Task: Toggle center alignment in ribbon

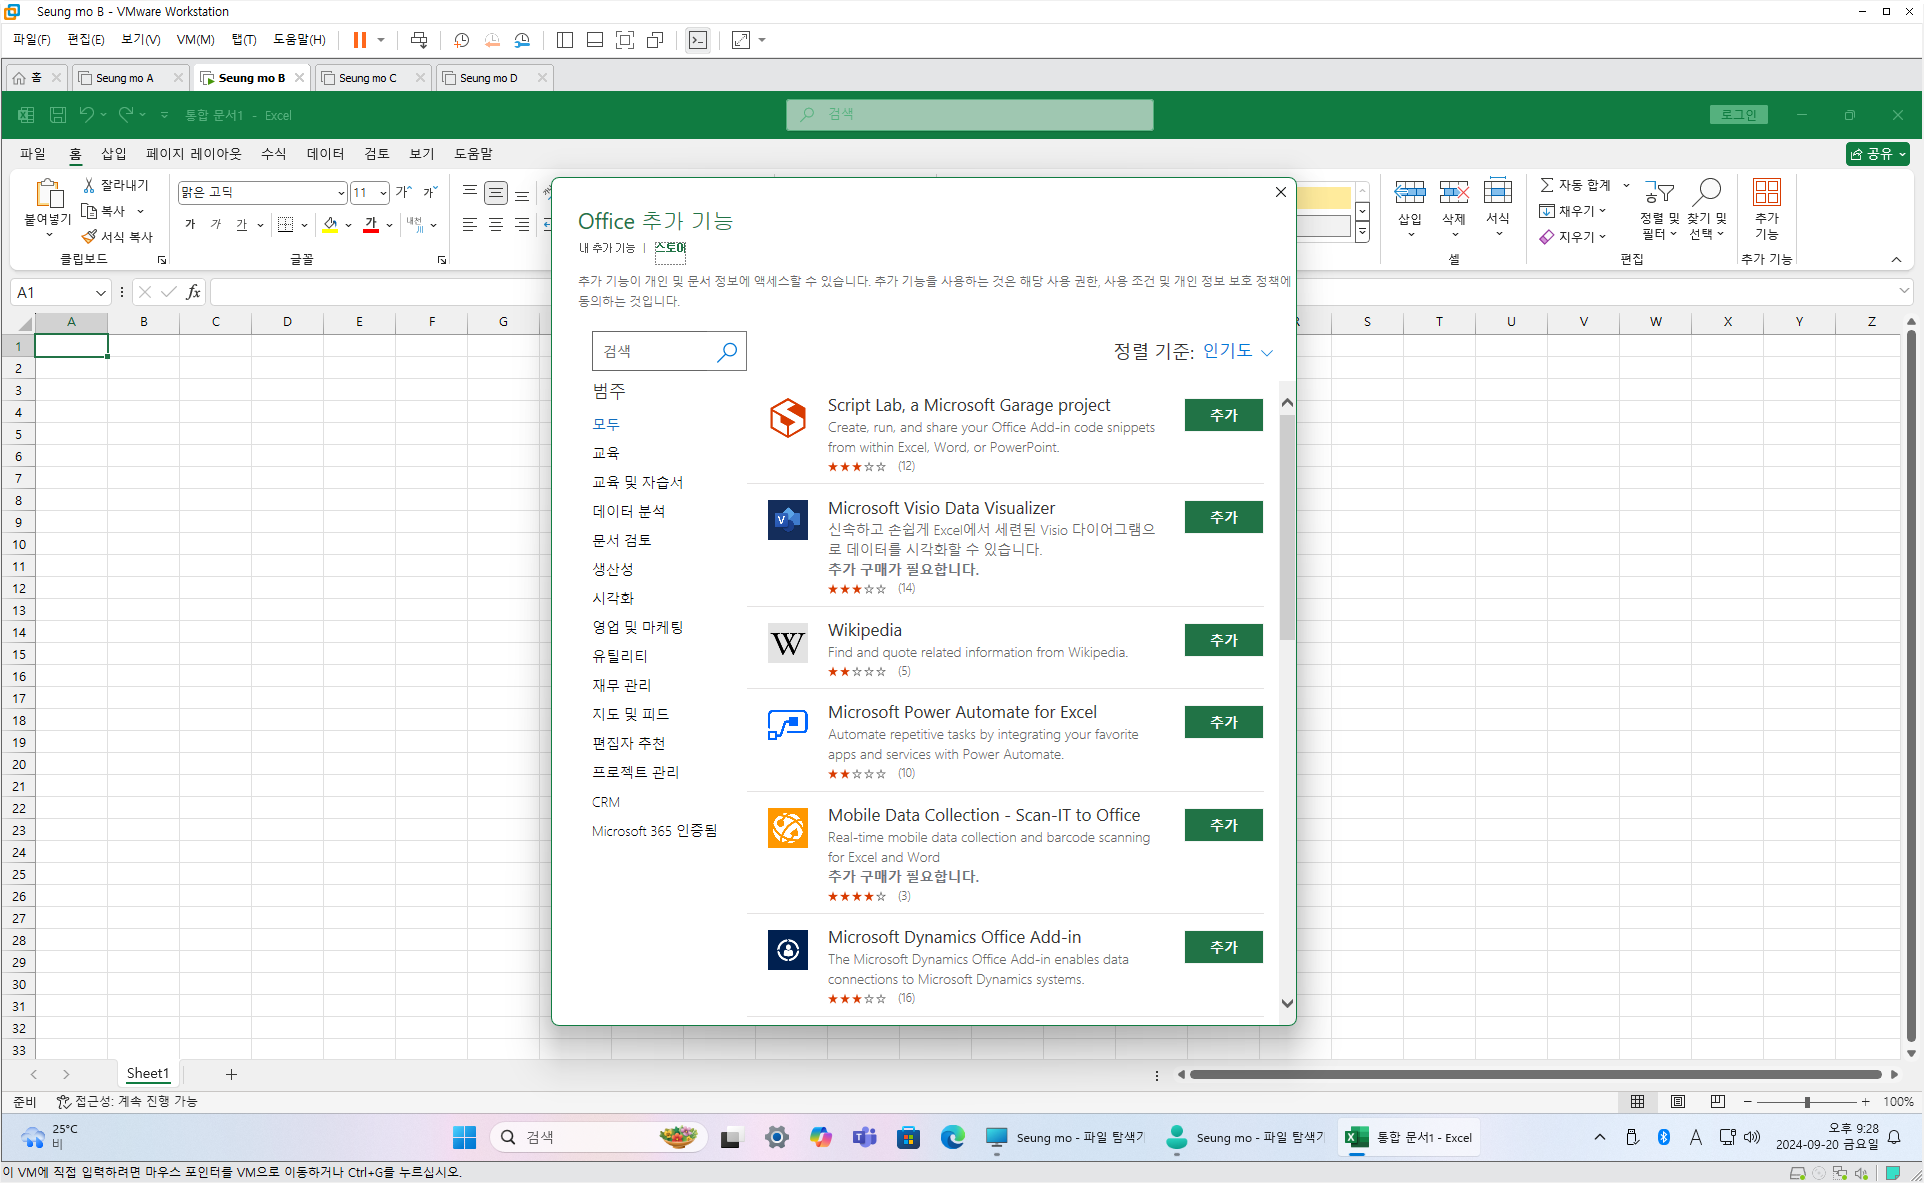Action: pyautogui.click(x=496, y=225)
